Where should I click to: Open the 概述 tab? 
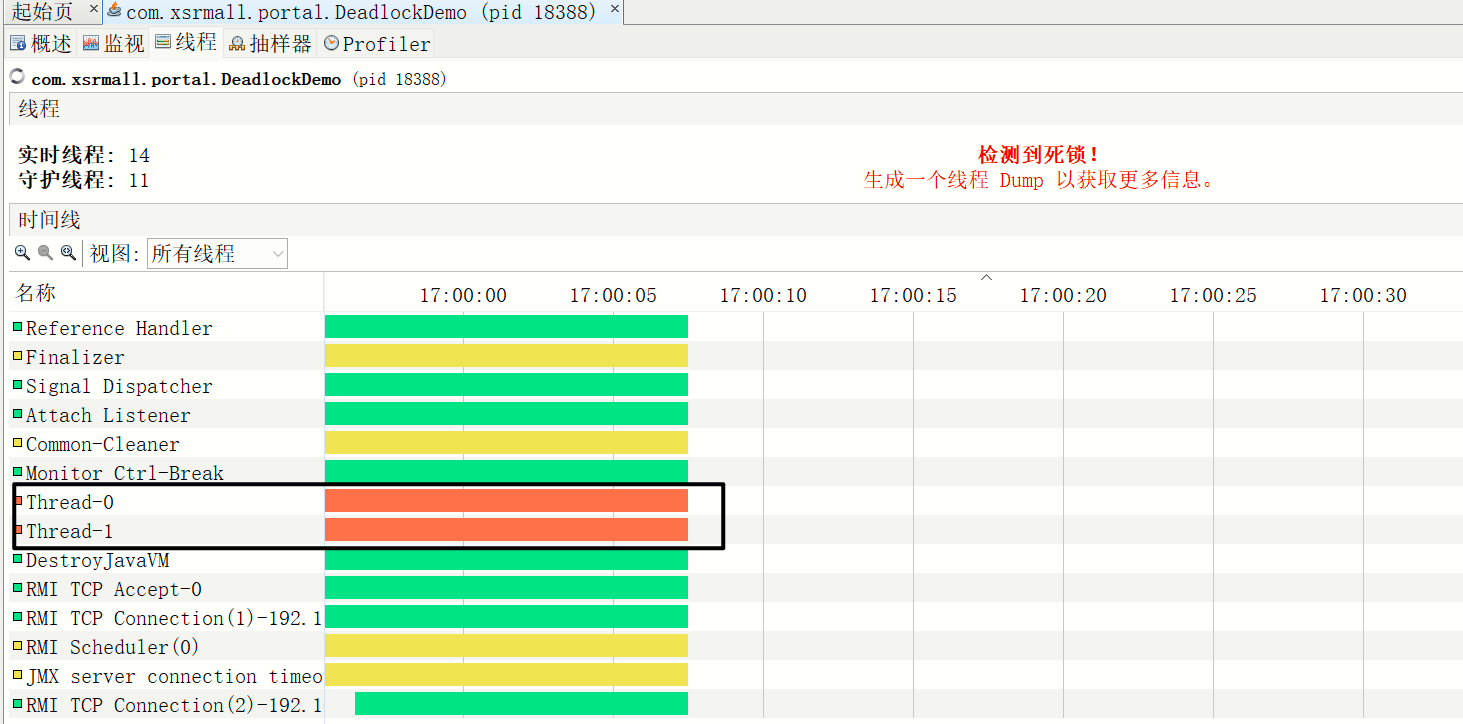(41, 44)
